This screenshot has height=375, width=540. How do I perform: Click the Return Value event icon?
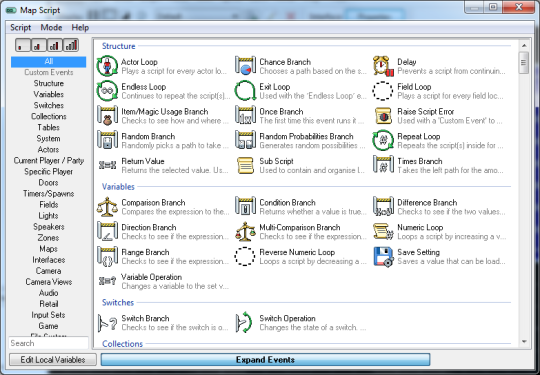pos(107,165)
